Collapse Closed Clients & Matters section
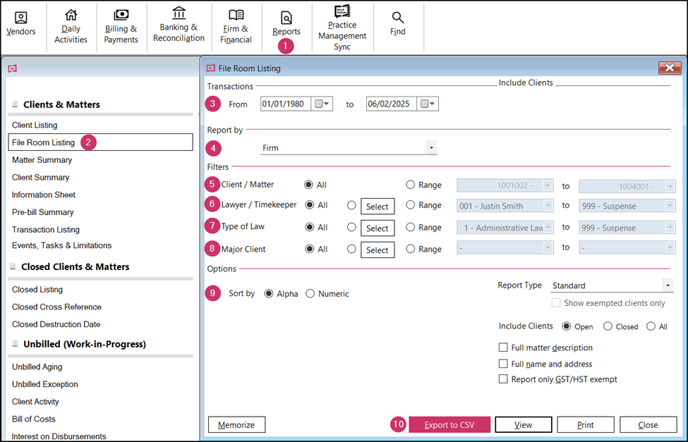This screenshot has height=442, width=688. tap(13, 266)
